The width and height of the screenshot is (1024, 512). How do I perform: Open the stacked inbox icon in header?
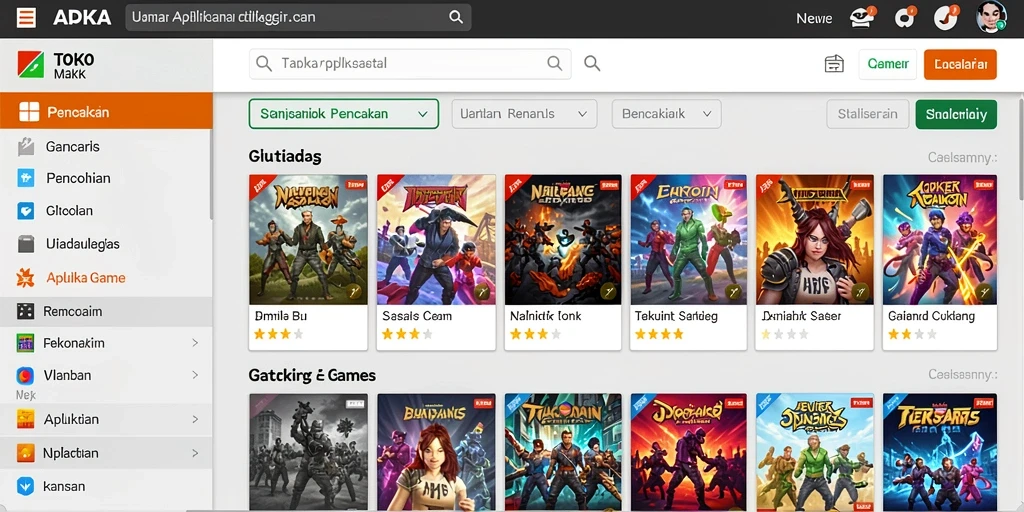click(861, 18)
